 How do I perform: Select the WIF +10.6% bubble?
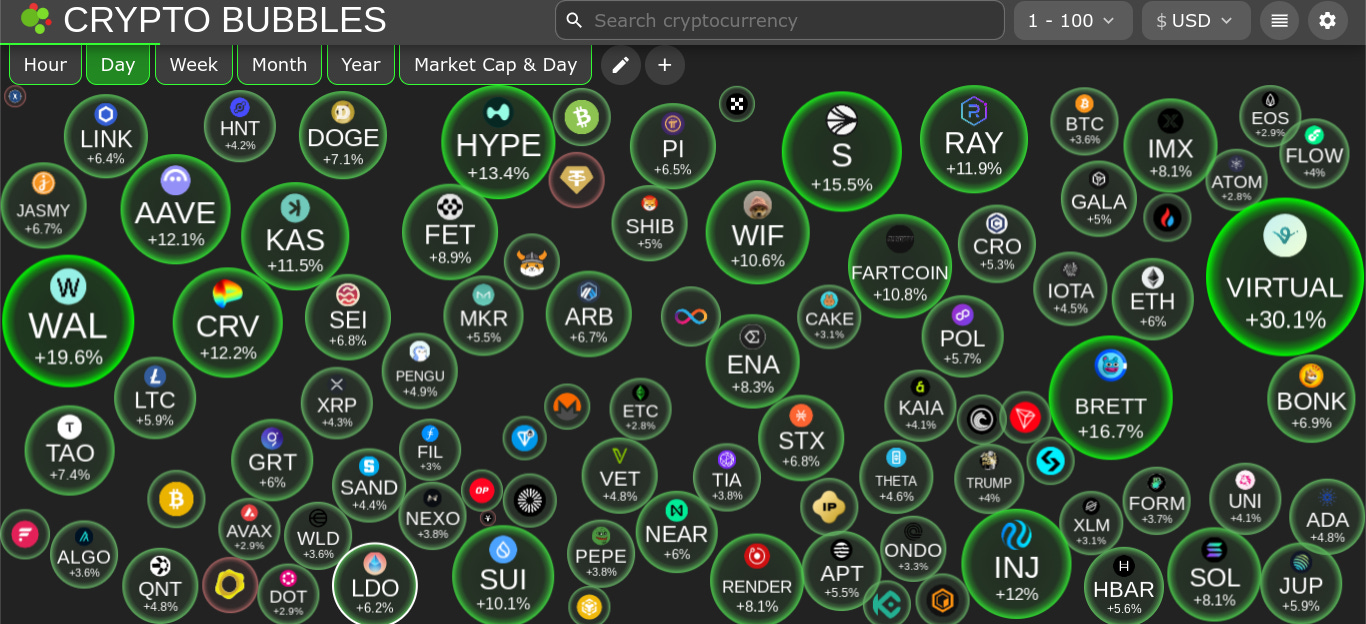point(758,232)
